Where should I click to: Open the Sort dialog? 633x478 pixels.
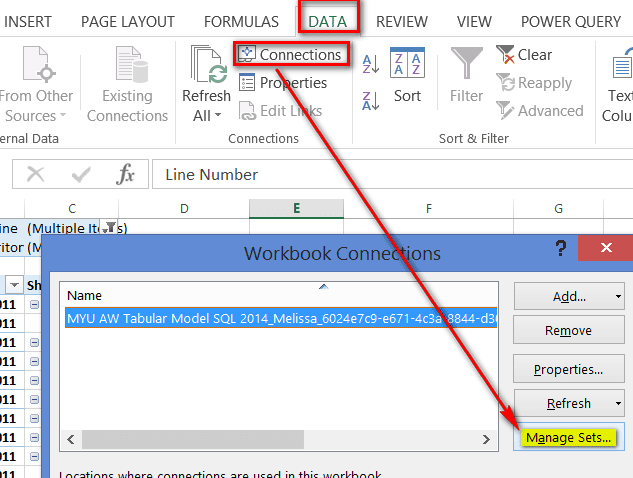tap(407, 74)
